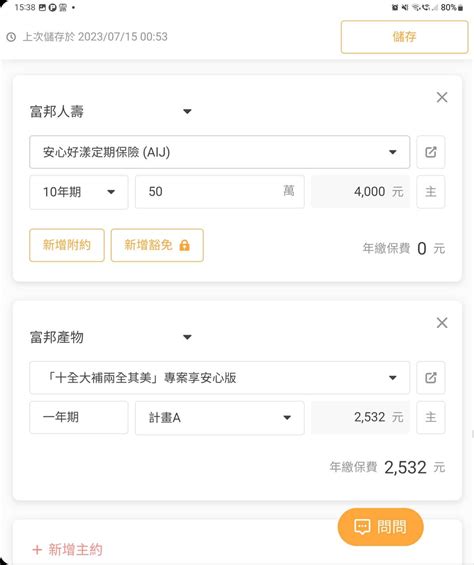Click the lock icon on 新增豁免
The image size is (474, 565).
pos(185,245)
